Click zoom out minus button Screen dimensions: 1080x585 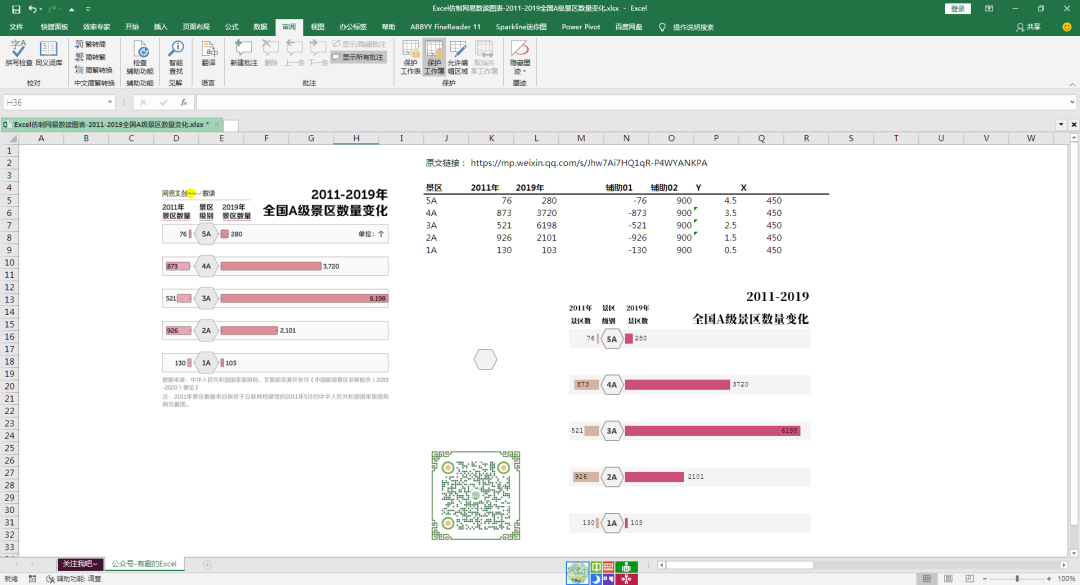(985, 579)
